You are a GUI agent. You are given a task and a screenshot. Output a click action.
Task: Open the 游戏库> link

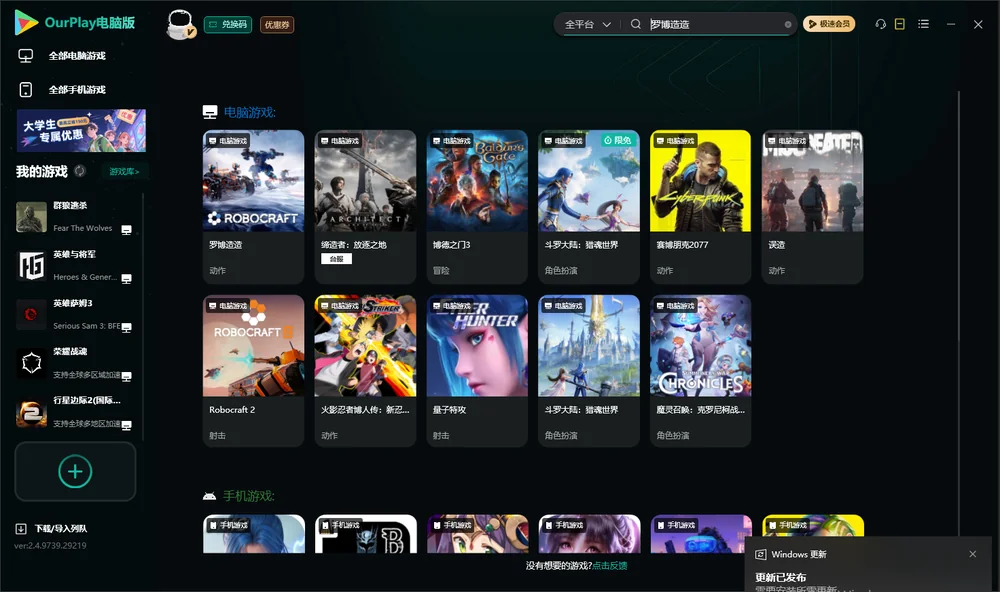pos(124,172)
